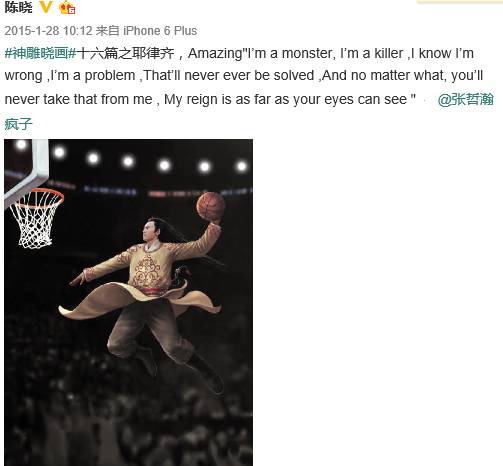Screen dimensions: 503x466
Task: Click the backboard in the illustration
Action: tap(26, 170)
